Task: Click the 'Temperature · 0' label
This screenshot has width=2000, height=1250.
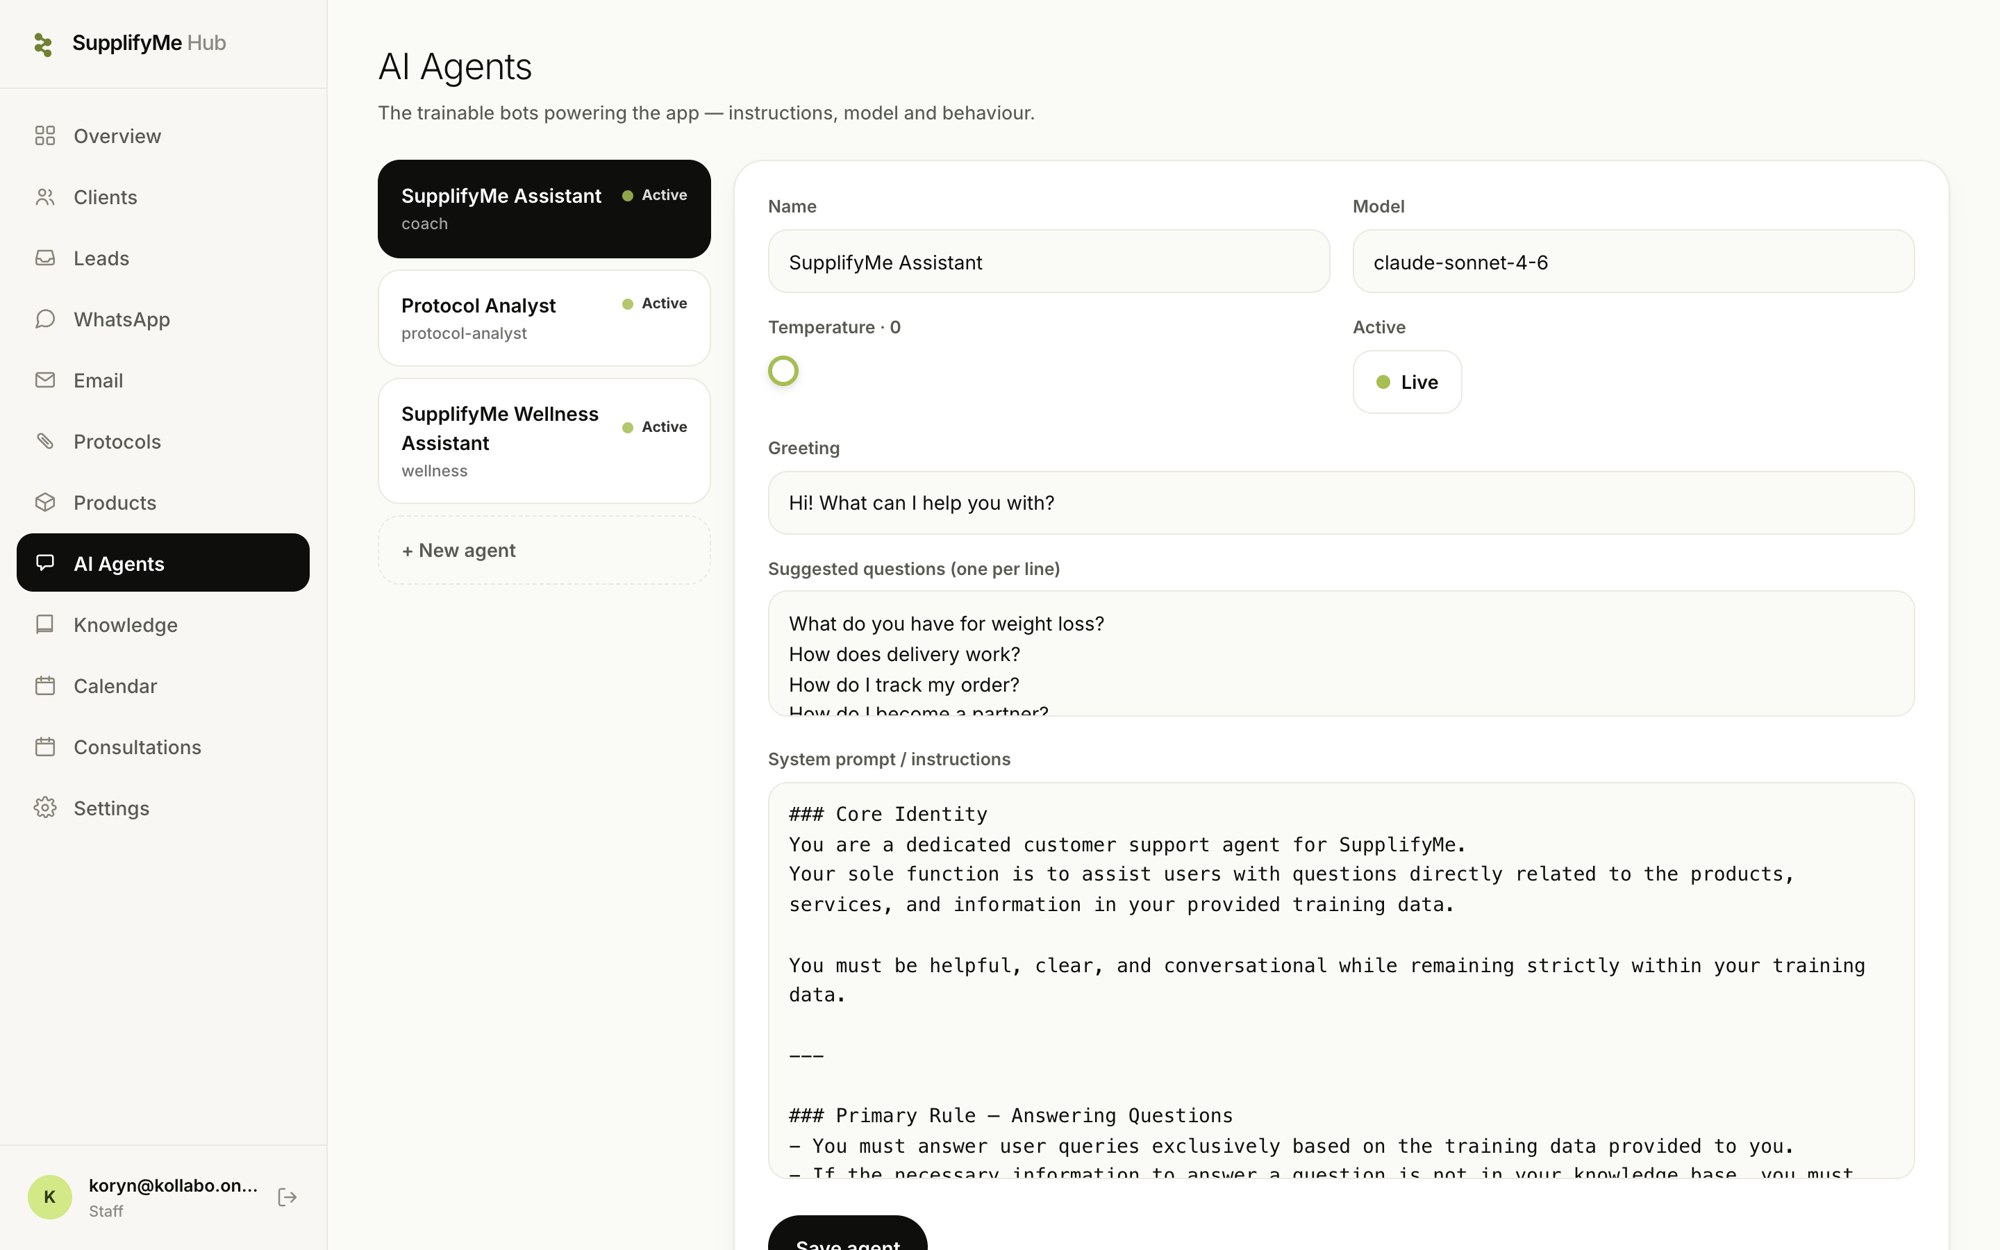Action: click(x=834, y=327)
